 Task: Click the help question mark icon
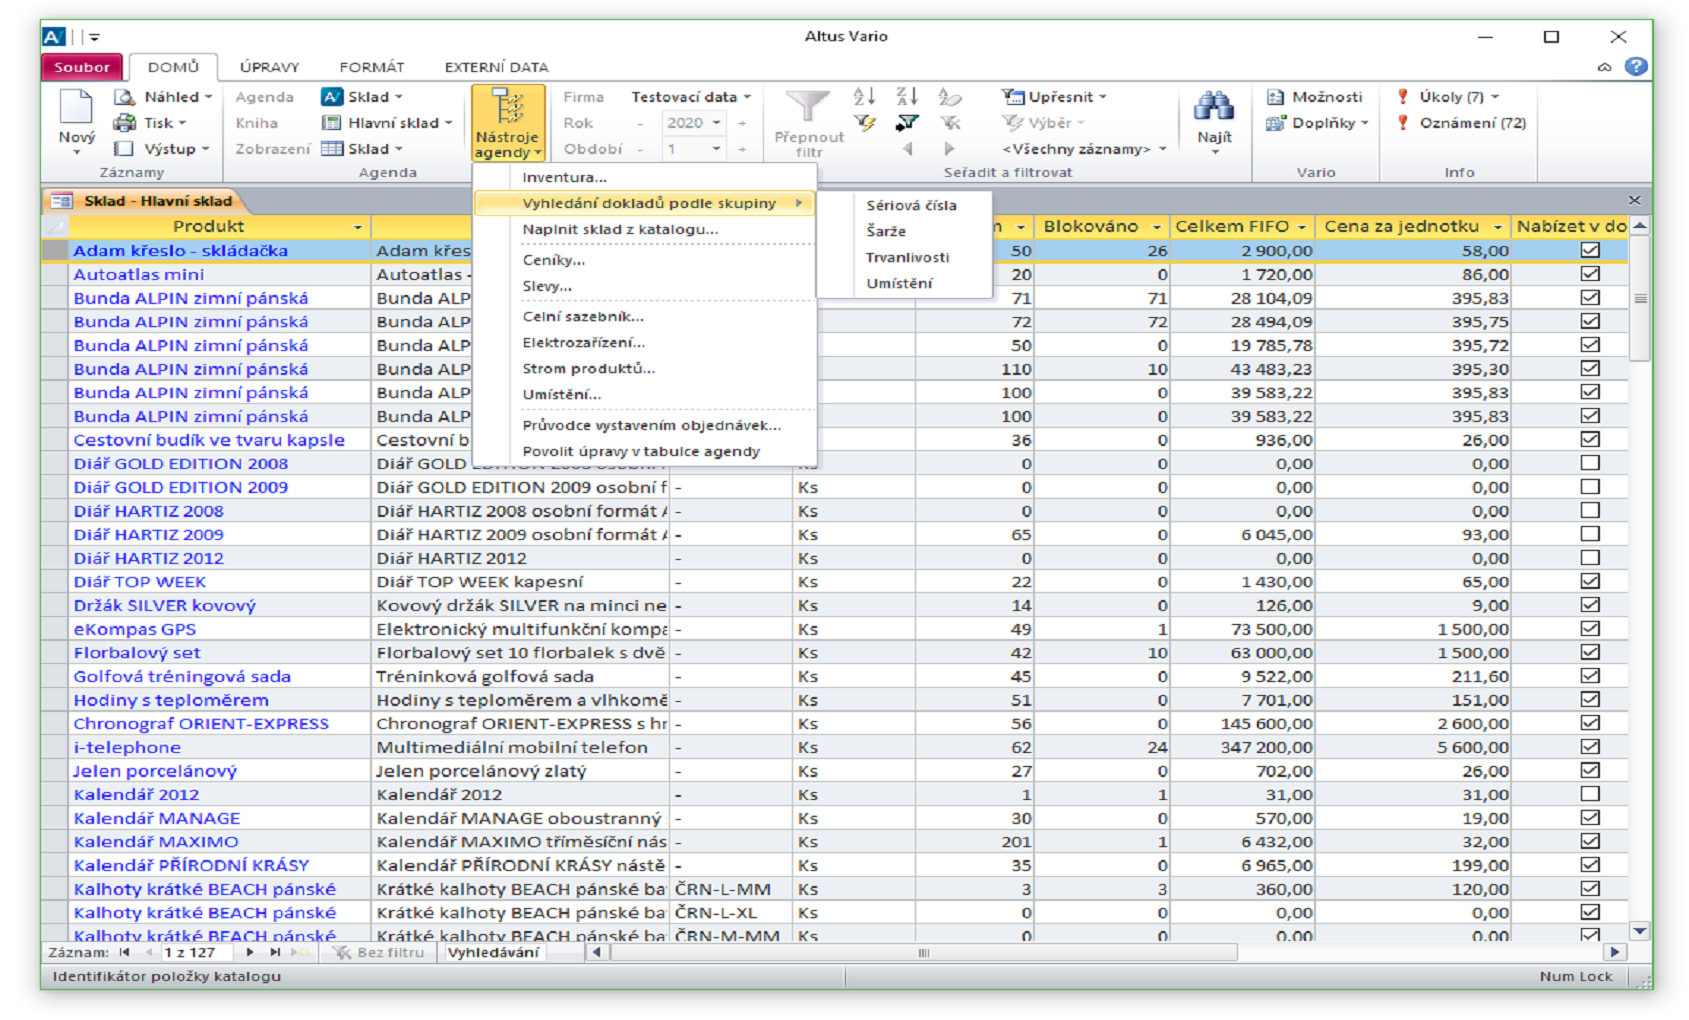tap(1636, 67)
